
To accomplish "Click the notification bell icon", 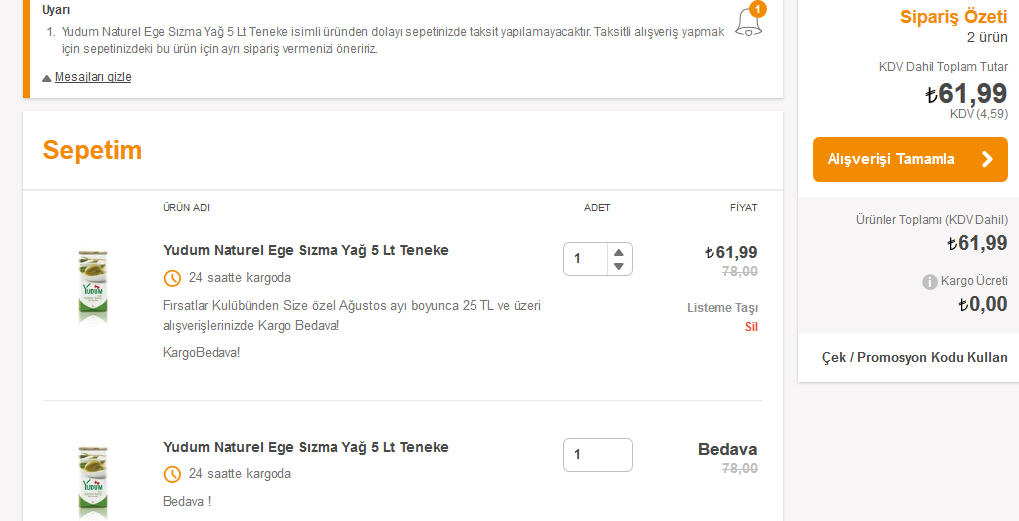I will point(749,20).
